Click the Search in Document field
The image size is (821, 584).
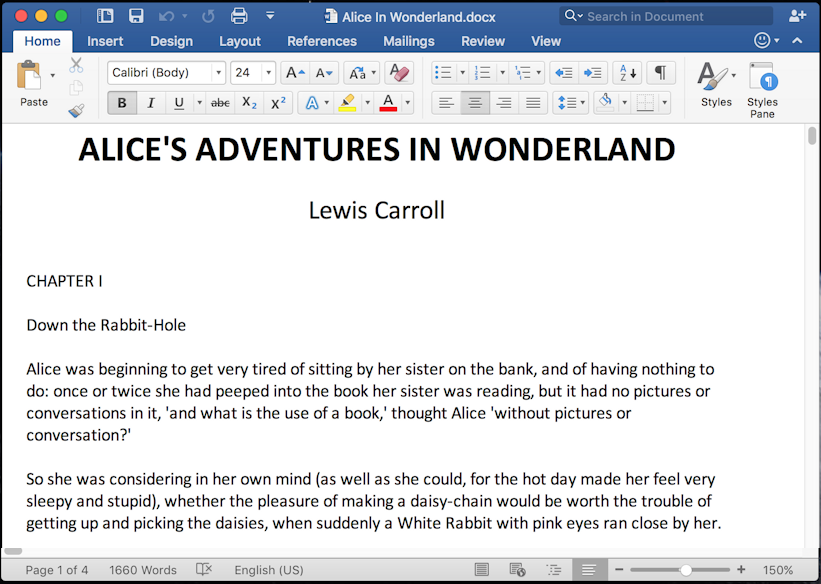pos(666,16)
